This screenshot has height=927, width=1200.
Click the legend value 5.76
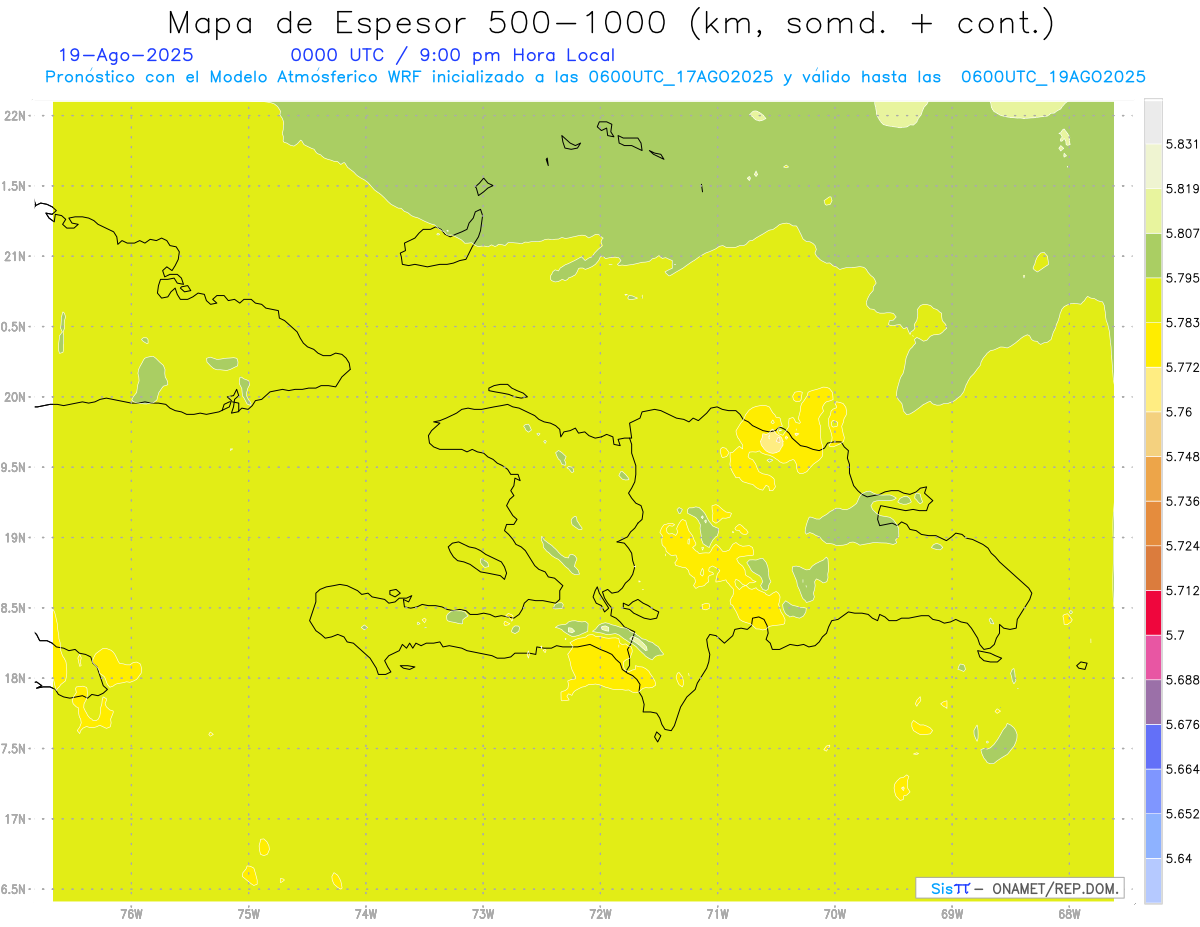click(1178, 412)
